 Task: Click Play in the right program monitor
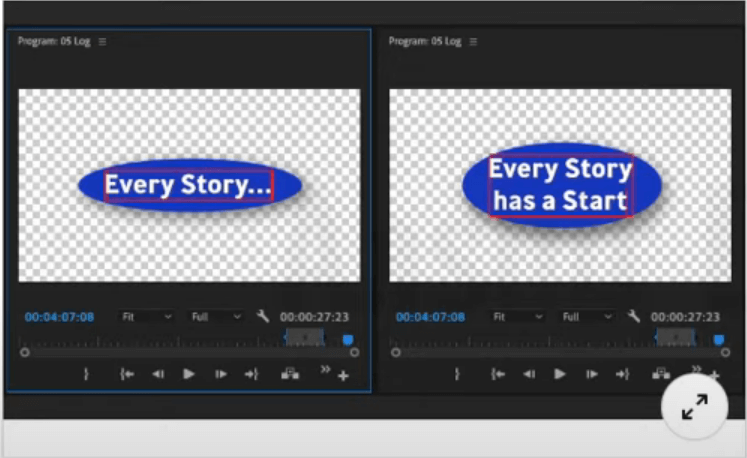[560, 374]
